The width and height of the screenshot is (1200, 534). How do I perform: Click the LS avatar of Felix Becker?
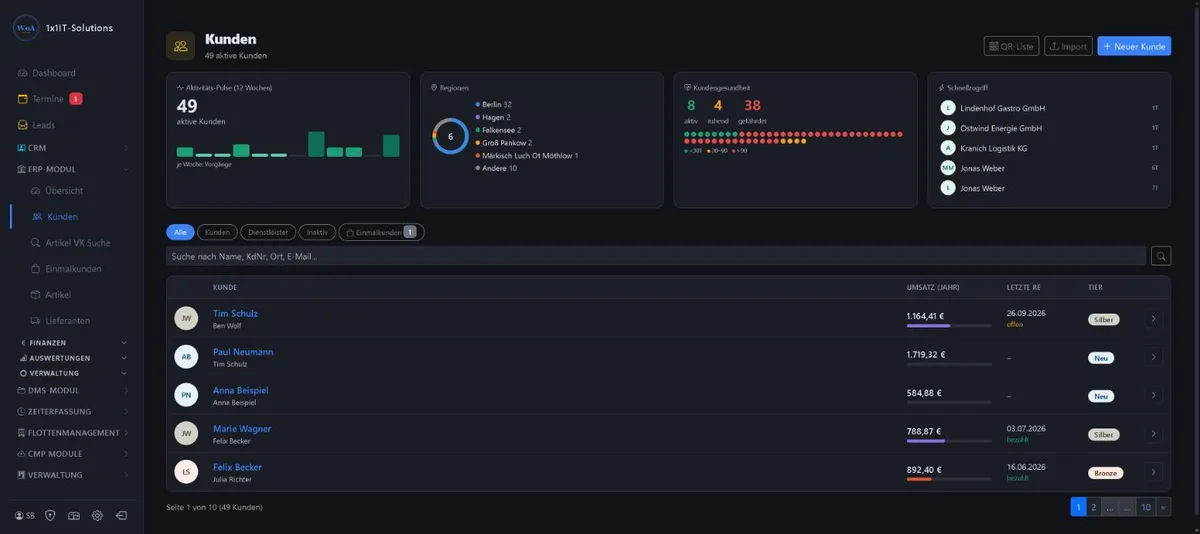tap(186, 472)
